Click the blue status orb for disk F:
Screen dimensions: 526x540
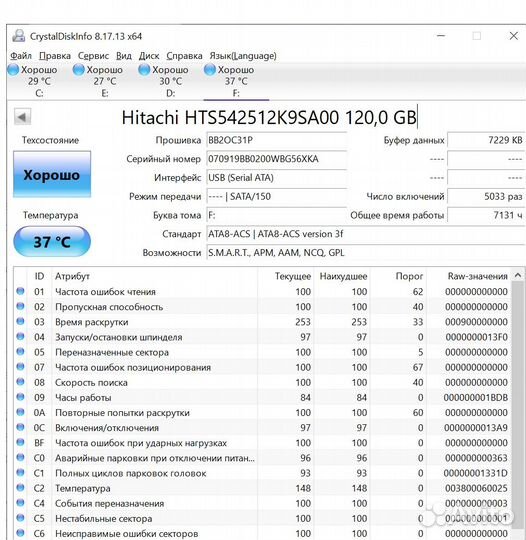pos(209,70)
